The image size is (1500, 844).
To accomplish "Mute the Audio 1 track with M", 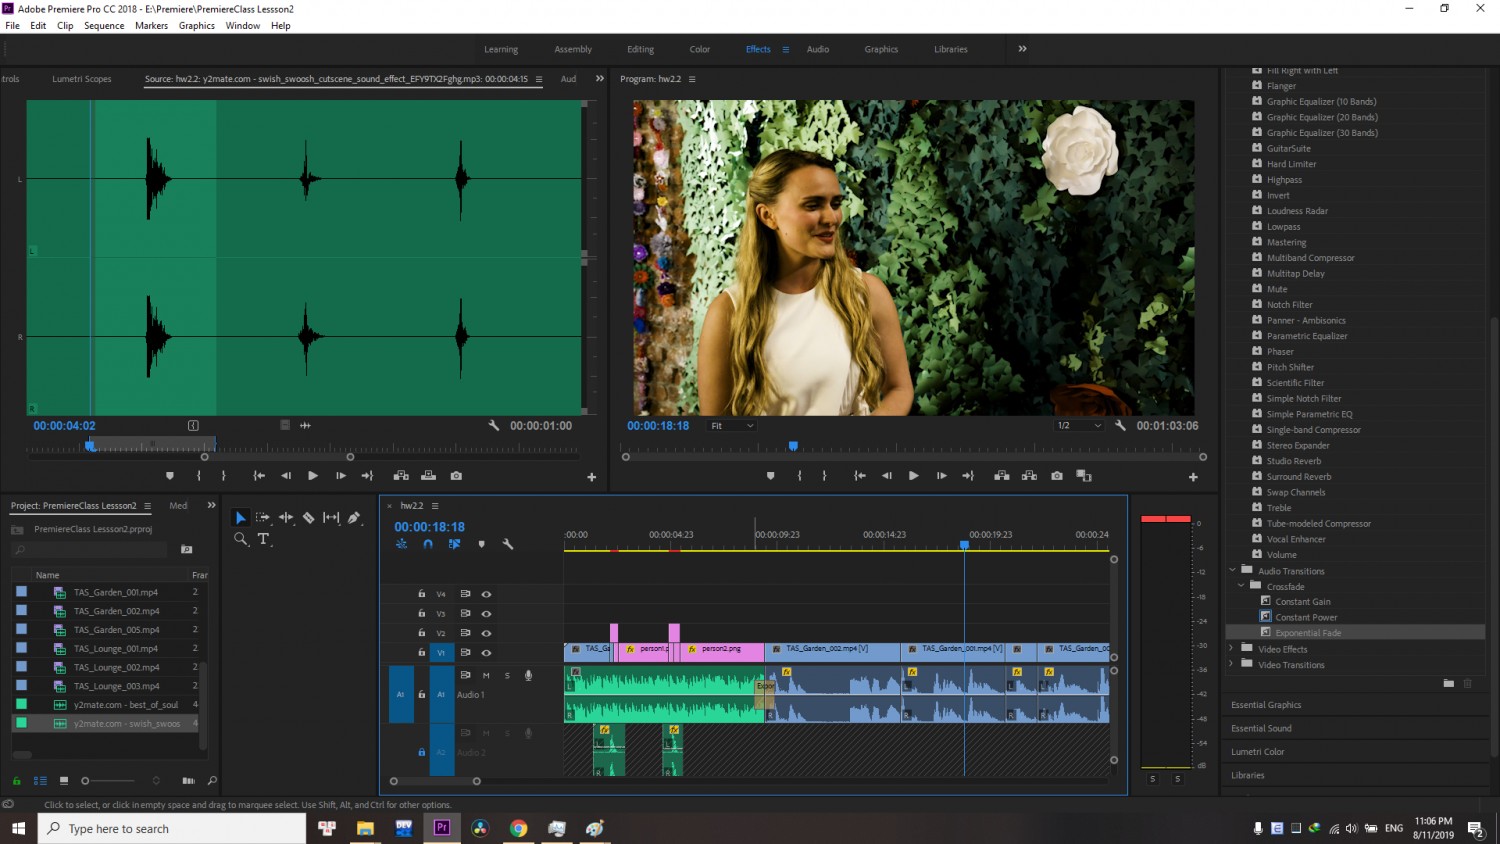I will pos(486,675).
